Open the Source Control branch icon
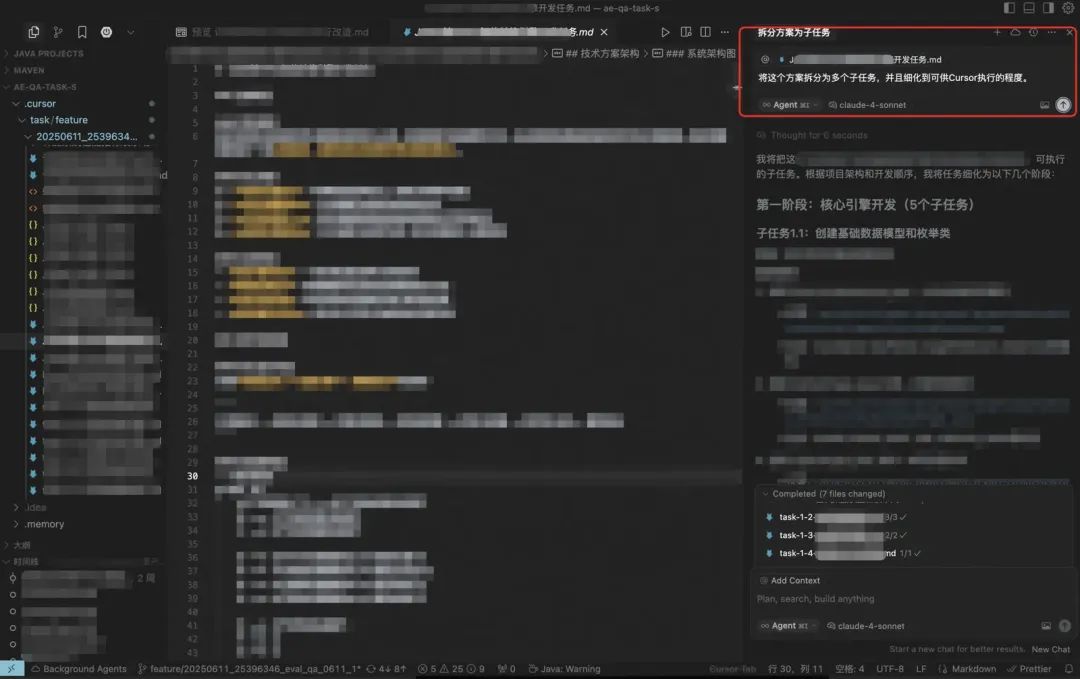The width and height of the screenshot is (1080, 679). click(58, 32)
